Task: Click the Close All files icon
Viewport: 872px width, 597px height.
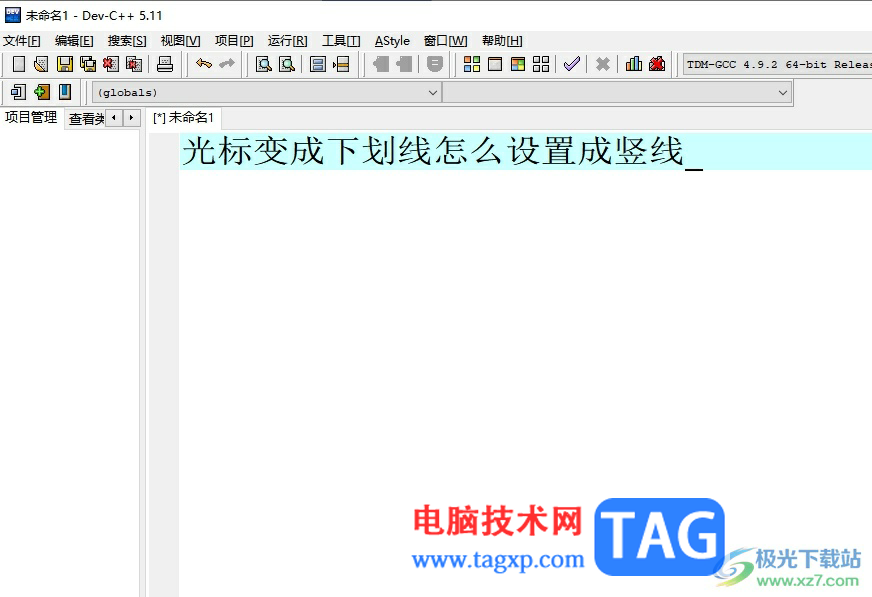Action: click(x=134, y=64)
